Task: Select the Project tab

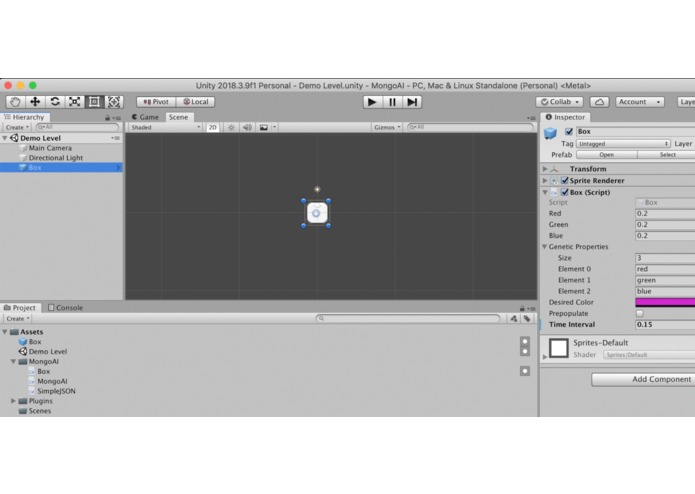Action: [x=20, y=307]
